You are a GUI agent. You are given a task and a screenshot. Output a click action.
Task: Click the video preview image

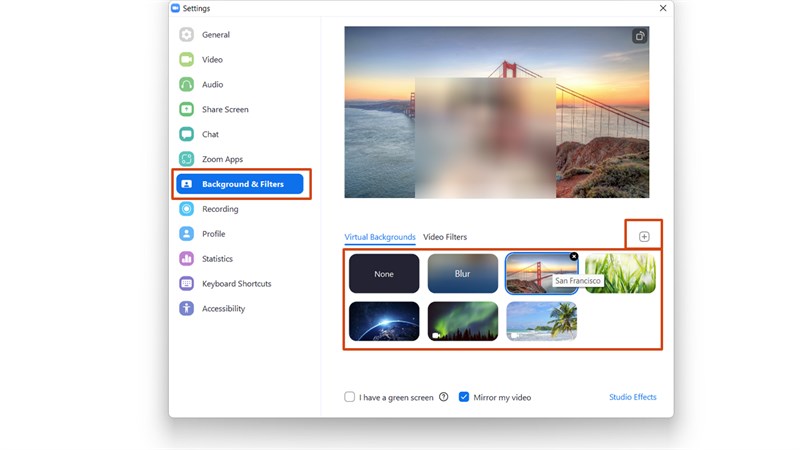pyautogui.click(x=496, y=112)
